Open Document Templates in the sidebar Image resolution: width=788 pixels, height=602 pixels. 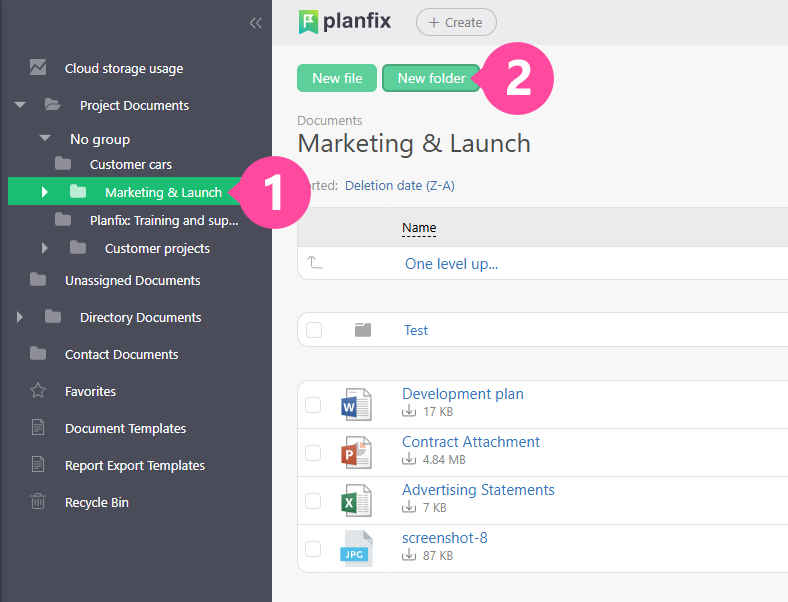[x=125, y=428]
